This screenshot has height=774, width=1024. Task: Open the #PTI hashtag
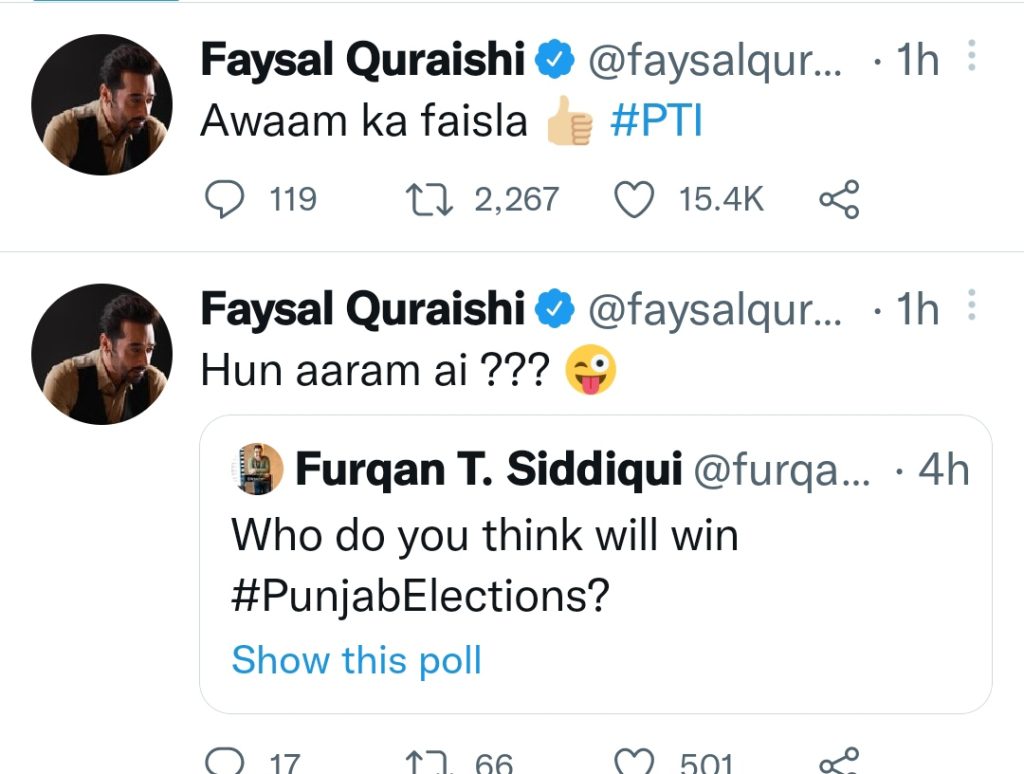(656, 120)
